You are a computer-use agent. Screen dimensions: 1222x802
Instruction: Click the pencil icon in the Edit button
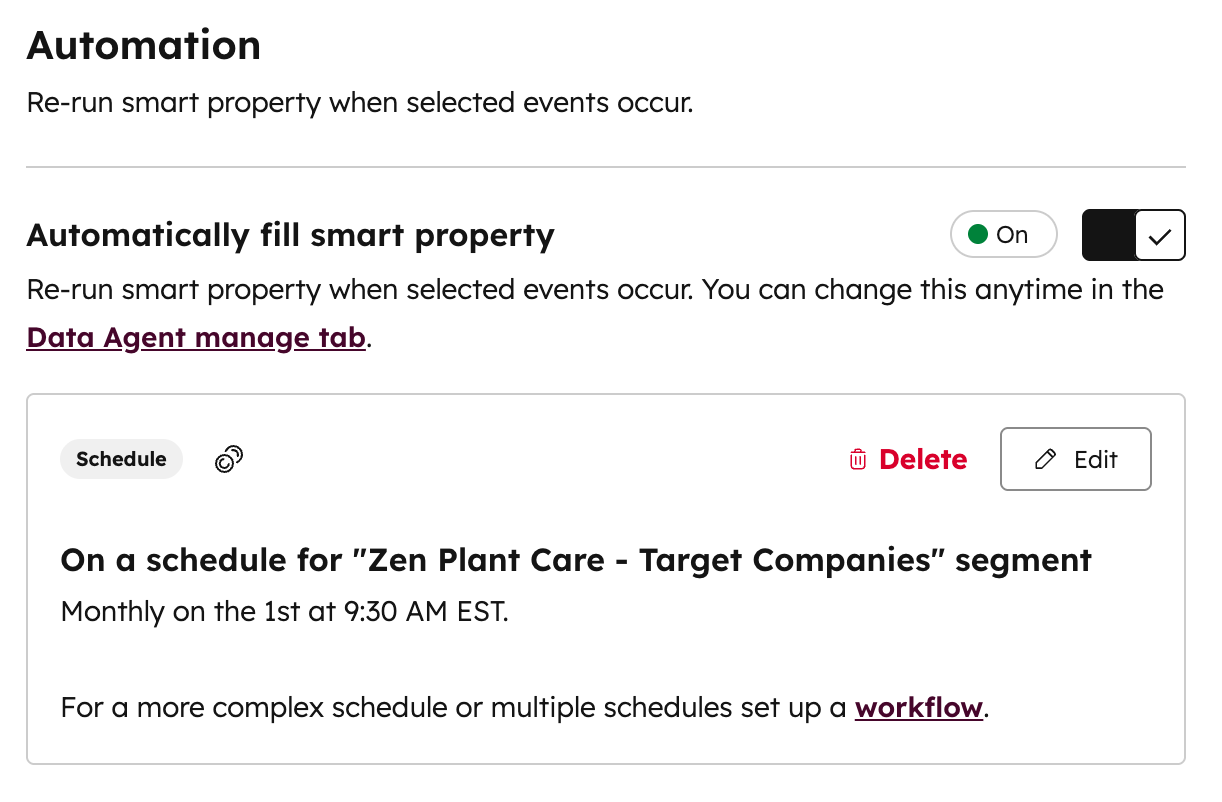1046,460
